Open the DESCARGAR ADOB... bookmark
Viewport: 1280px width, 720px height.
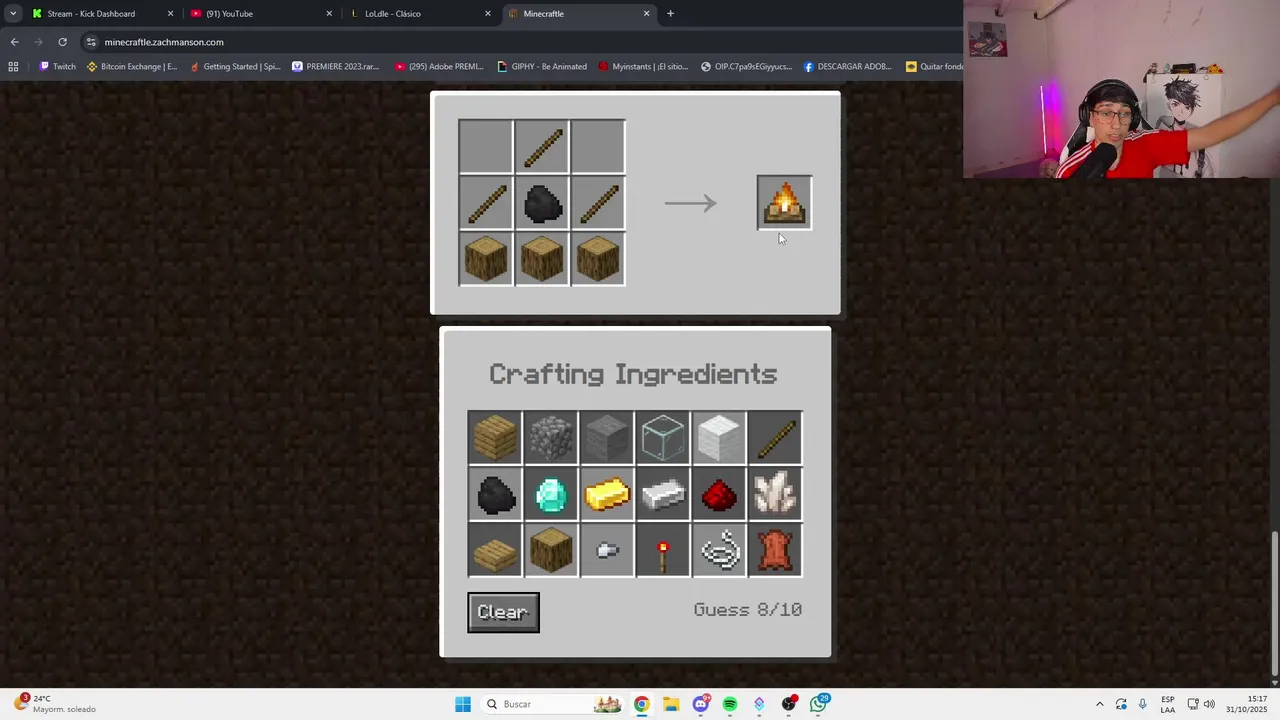point(847,67)
